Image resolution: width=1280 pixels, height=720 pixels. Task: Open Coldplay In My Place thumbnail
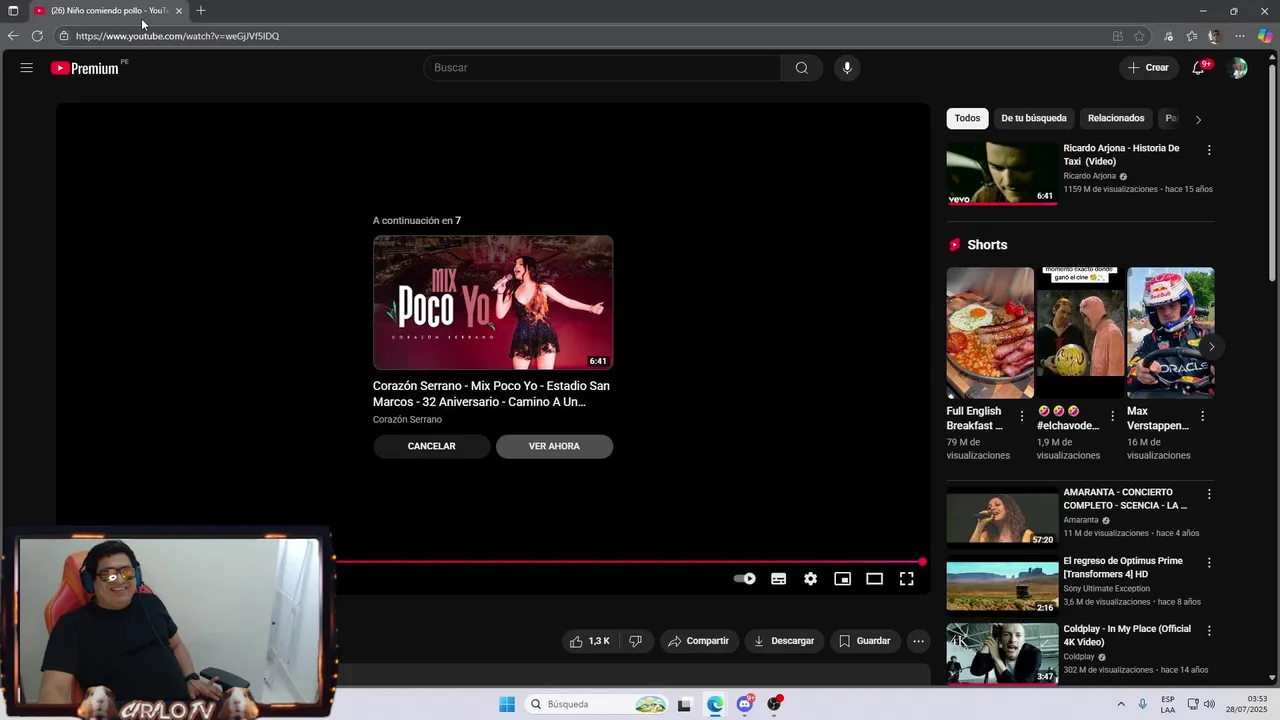click(1002, 653)
